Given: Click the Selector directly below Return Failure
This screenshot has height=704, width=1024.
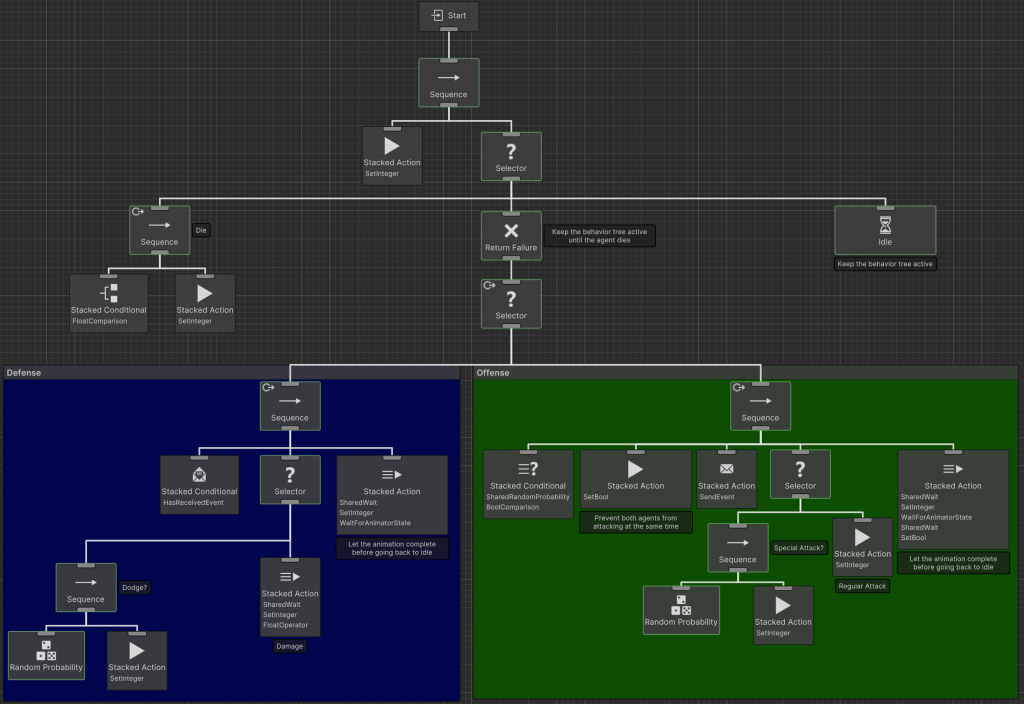Looking at the screenshot, I should click(511, 304).
